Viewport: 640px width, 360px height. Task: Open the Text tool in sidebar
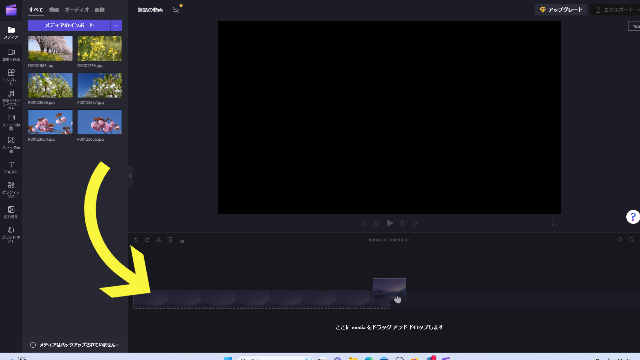[x=11, y=167]
